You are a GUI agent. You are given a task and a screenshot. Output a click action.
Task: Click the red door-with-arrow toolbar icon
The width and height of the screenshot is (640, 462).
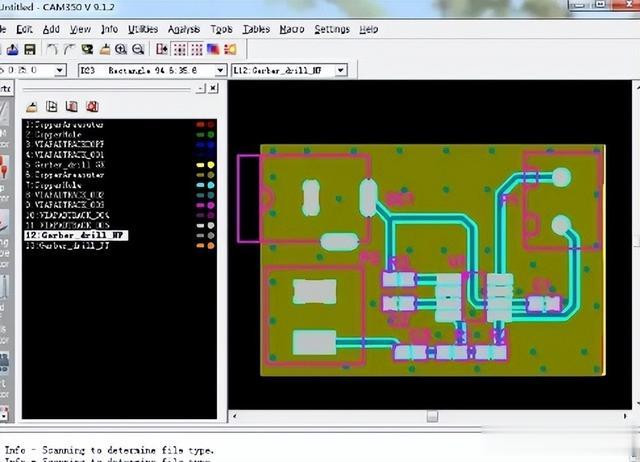click(162, 49)
